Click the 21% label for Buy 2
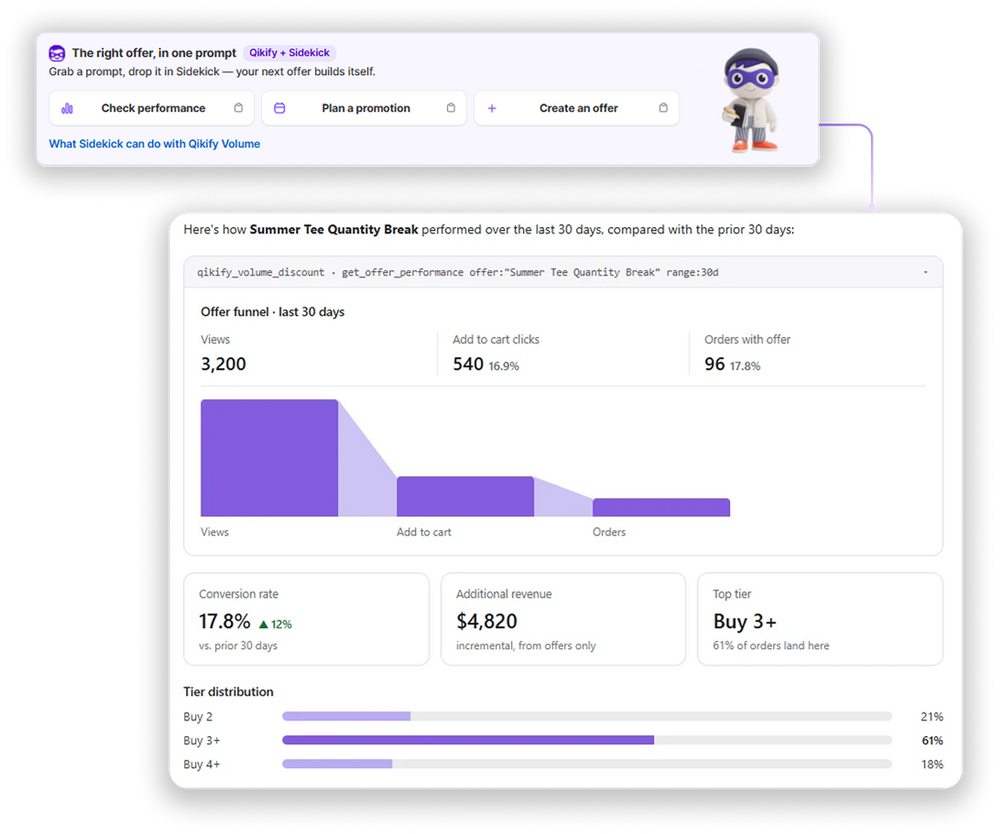Image resolution: width=1000 pixels, height=834 pixels. pyautogui.click(x=932, y=717)
